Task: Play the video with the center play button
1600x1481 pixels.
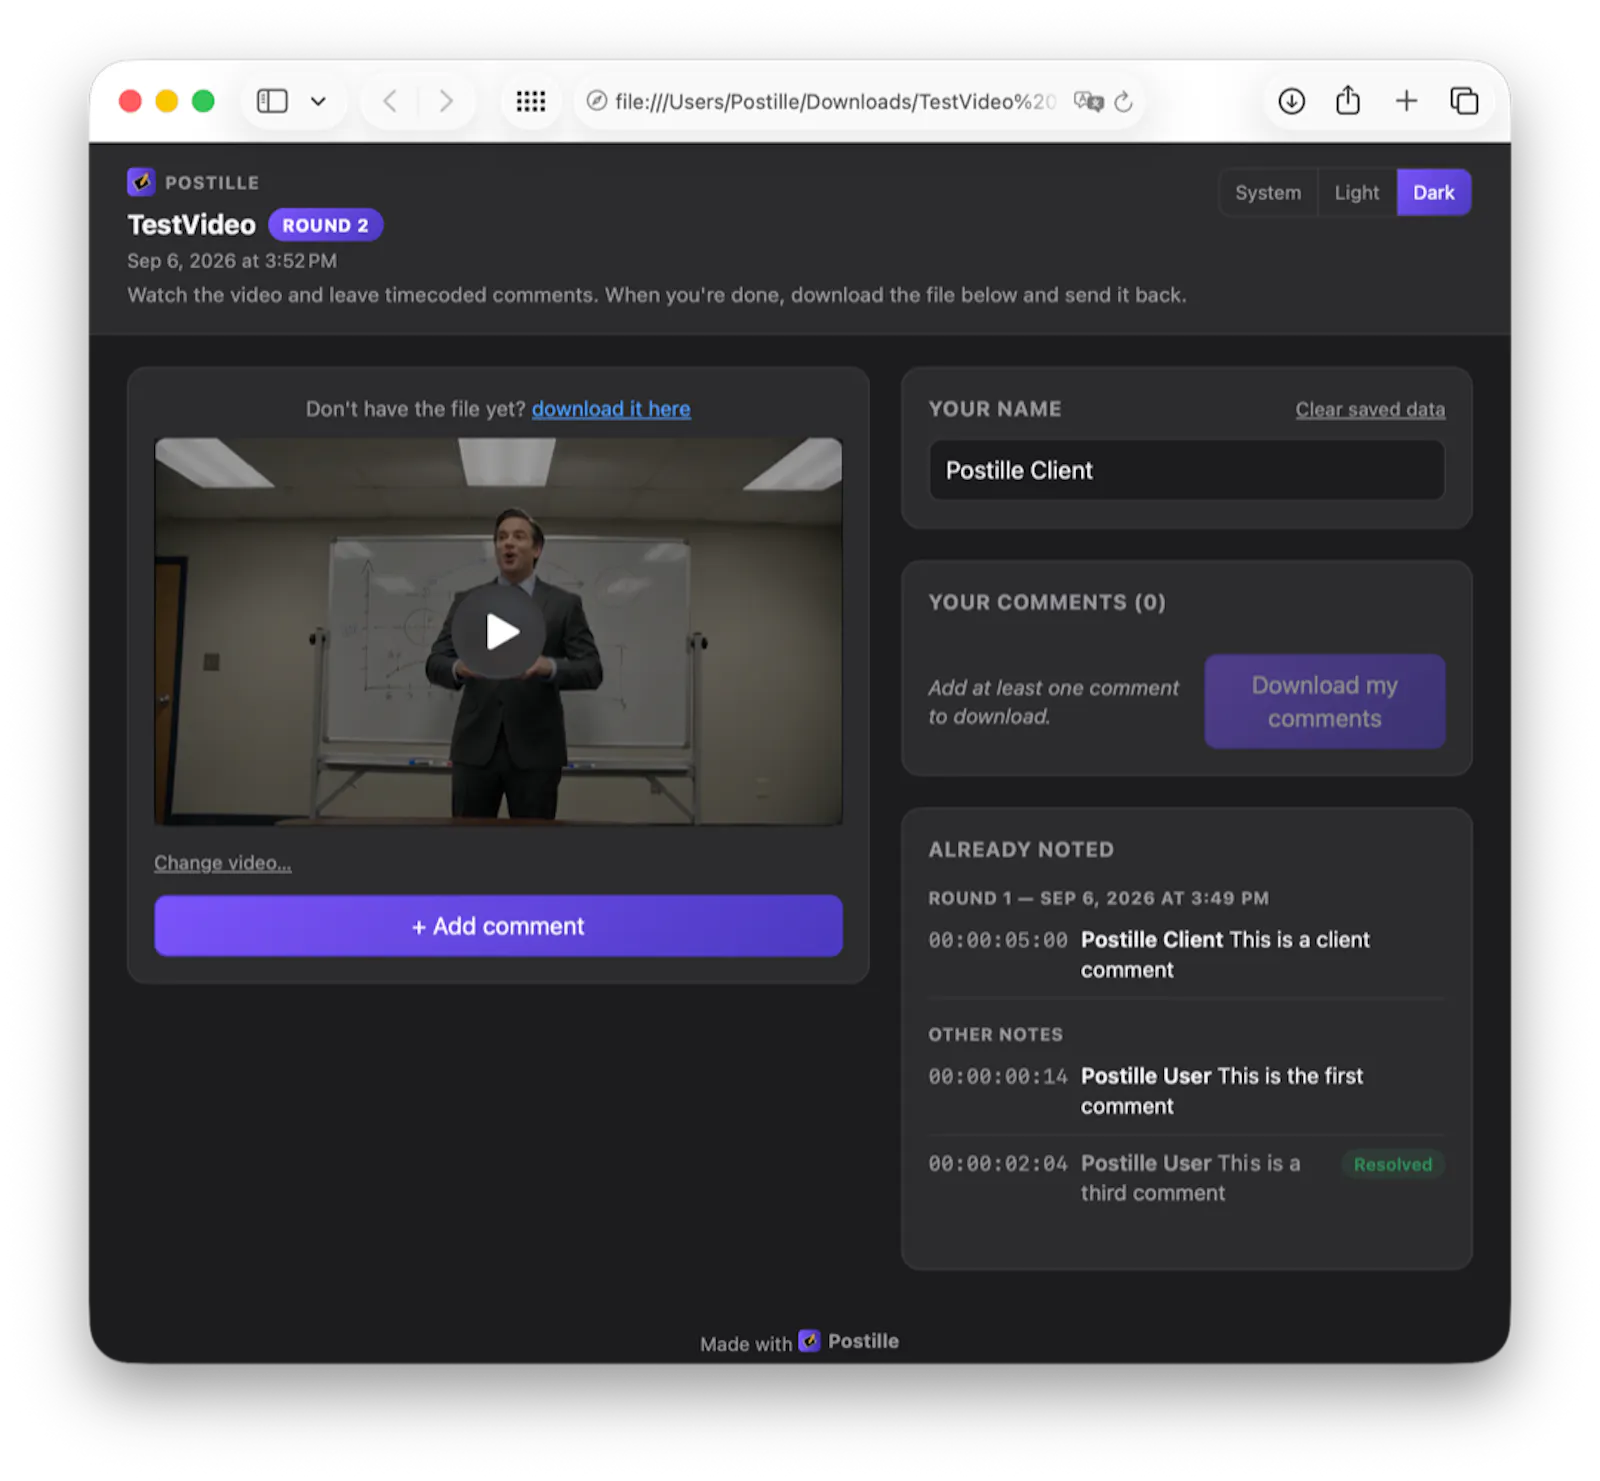Action: pyautogui.click(x=499, y=631)
